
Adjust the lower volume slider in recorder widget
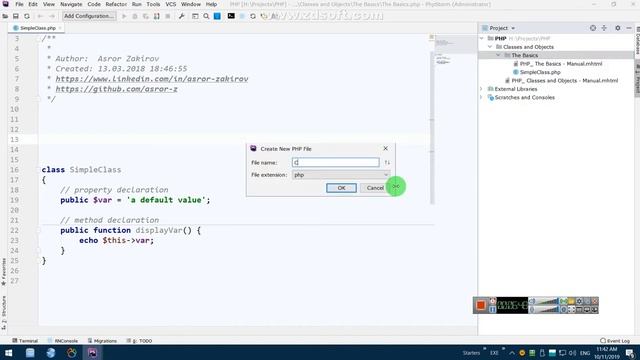[x=548, y=309]
